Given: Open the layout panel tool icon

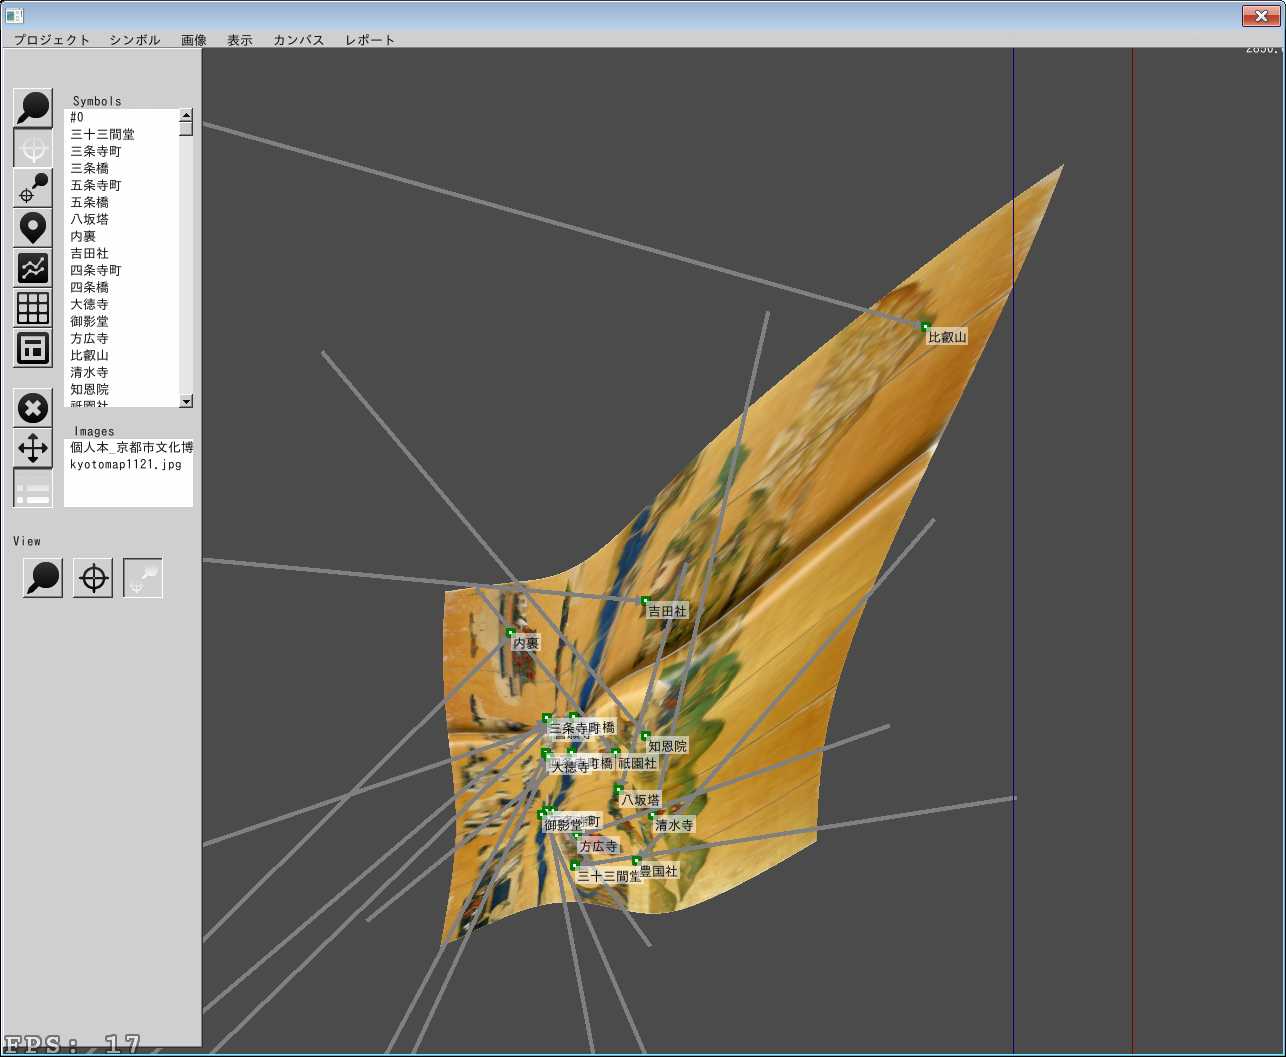Looking at the screenshot, I should click(x=33, y=348).
